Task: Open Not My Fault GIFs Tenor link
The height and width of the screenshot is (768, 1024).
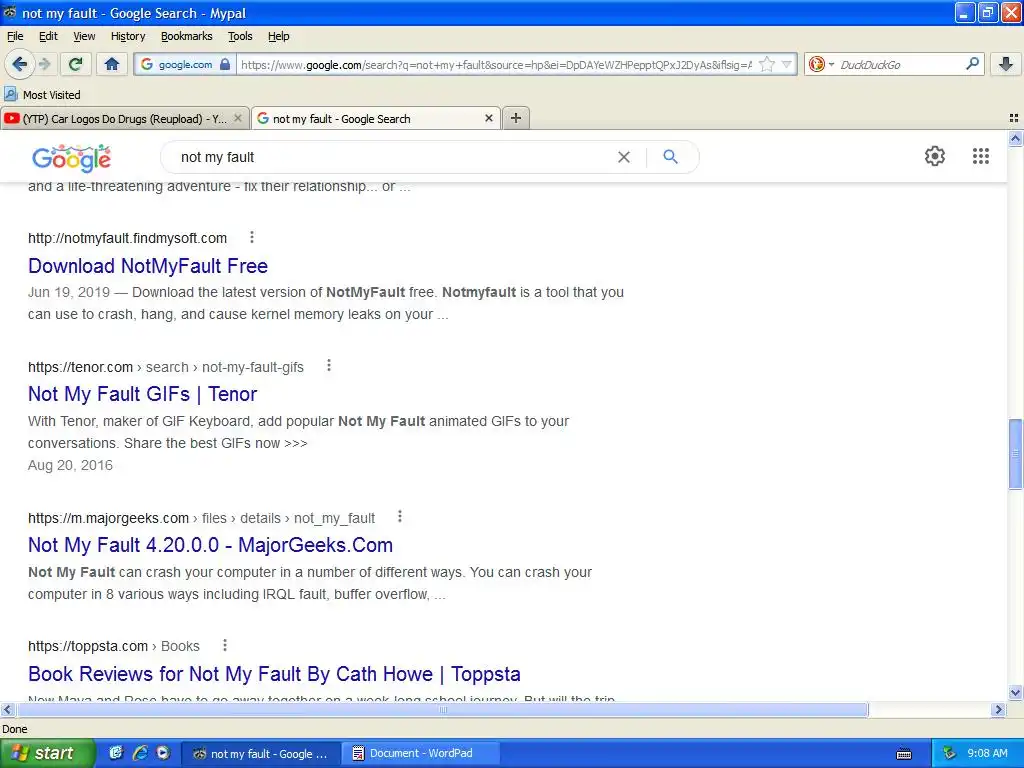Action: click(142, 394)
